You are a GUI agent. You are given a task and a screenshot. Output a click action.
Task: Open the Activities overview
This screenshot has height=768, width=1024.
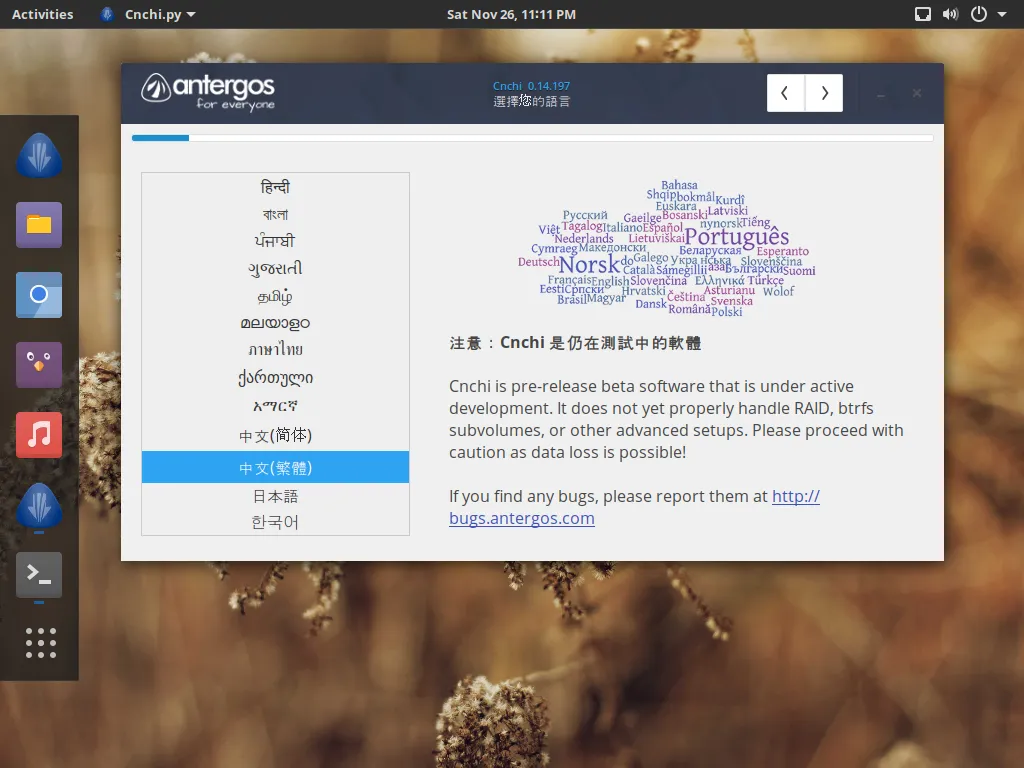(42, 14)
